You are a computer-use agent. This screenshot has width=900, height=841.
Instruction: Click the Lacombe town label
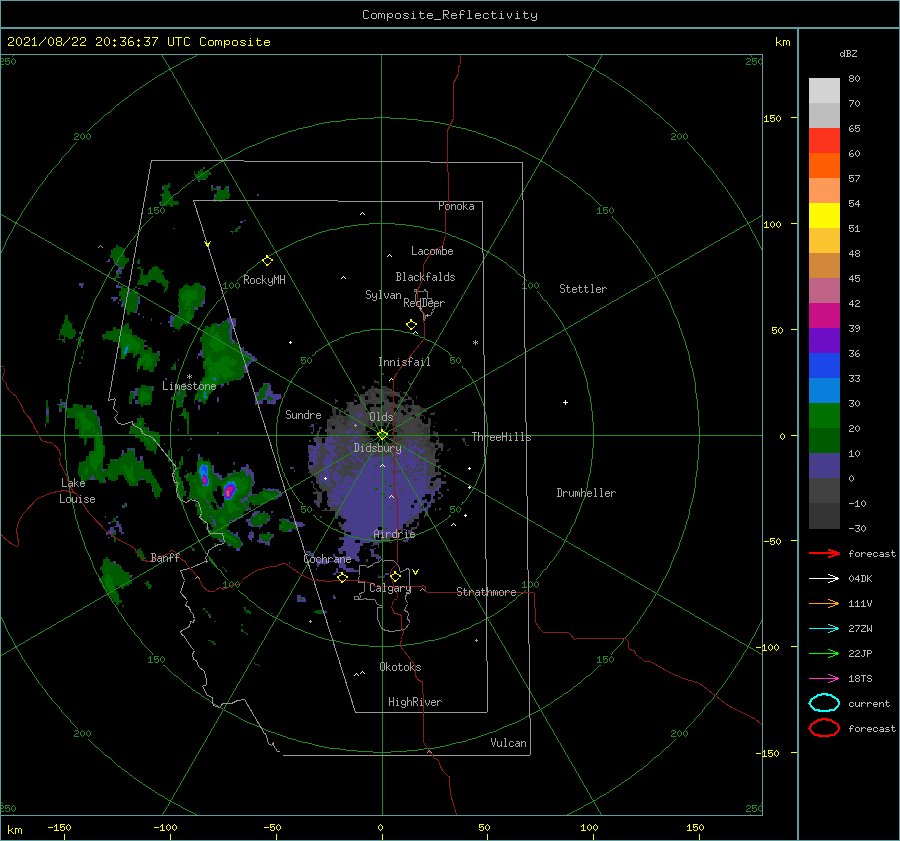pos(432,251)
